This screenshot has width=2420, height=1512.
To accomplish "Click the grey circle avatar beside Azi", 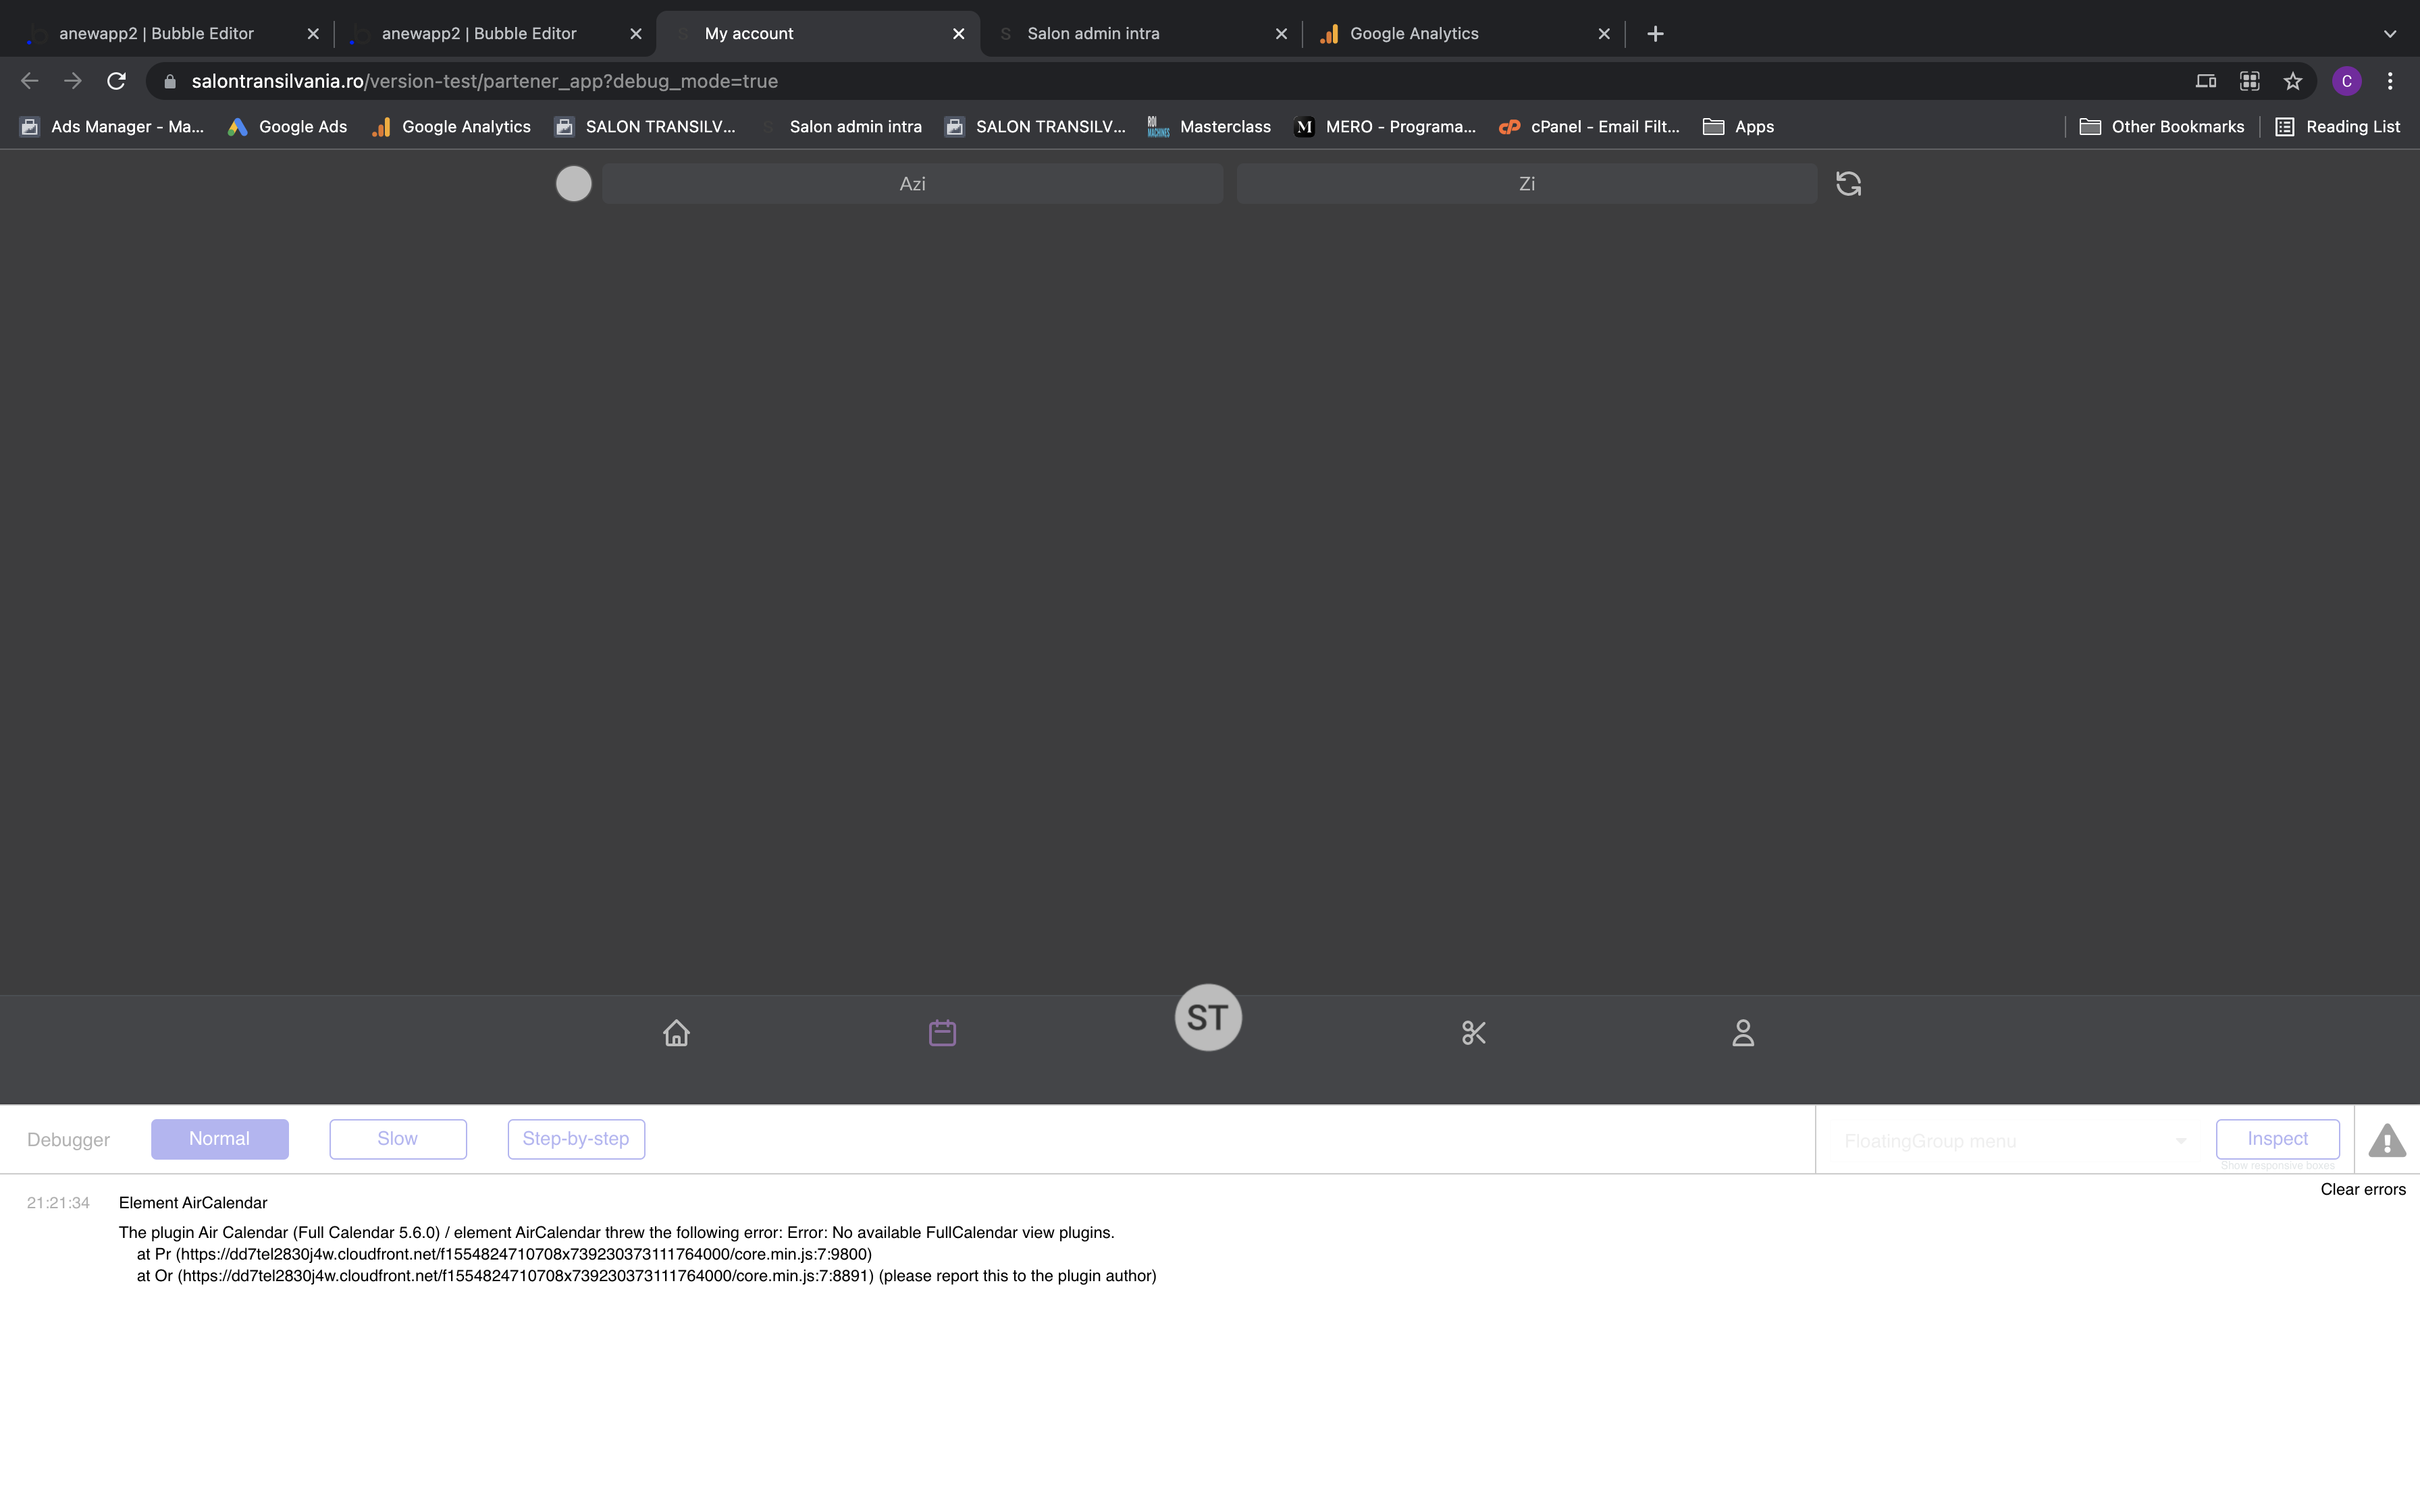I will tap(573, 183).
